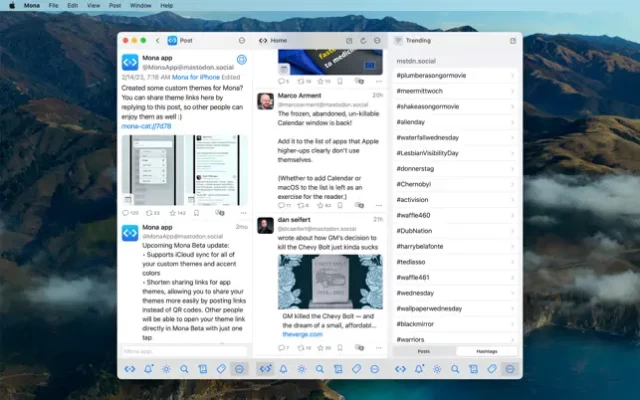This screenshot has width=640, height=400.
Task: Click the reply text field in Post column
Action: (185, 351)
